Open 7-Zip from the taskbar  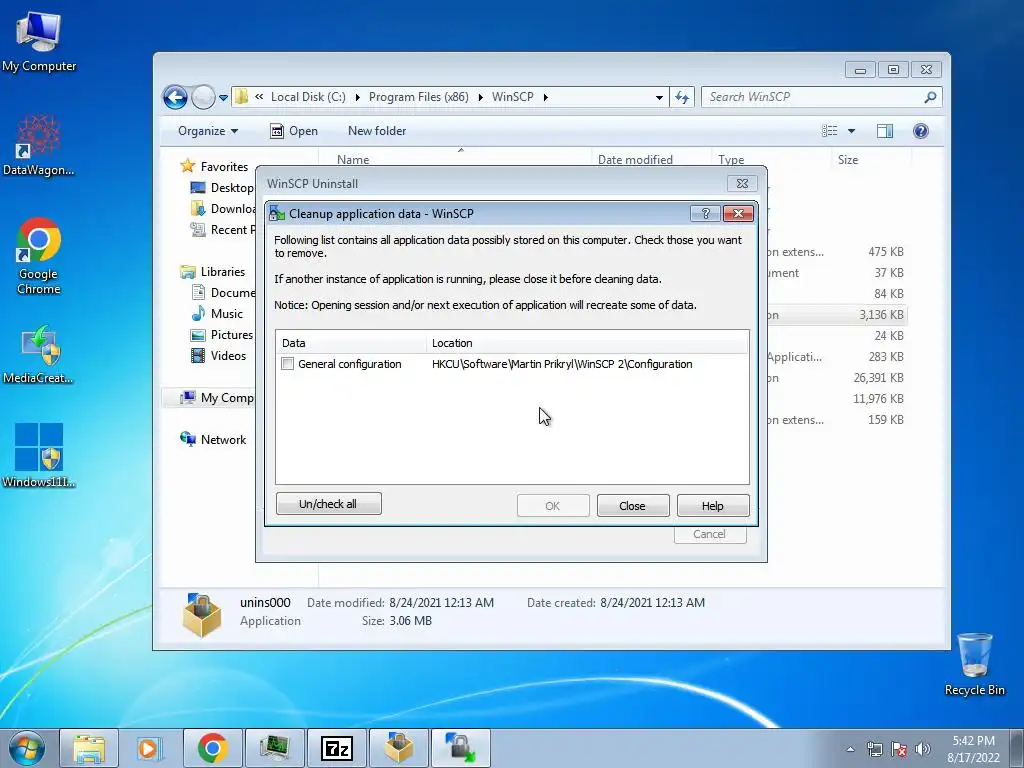tap(337, 748)
